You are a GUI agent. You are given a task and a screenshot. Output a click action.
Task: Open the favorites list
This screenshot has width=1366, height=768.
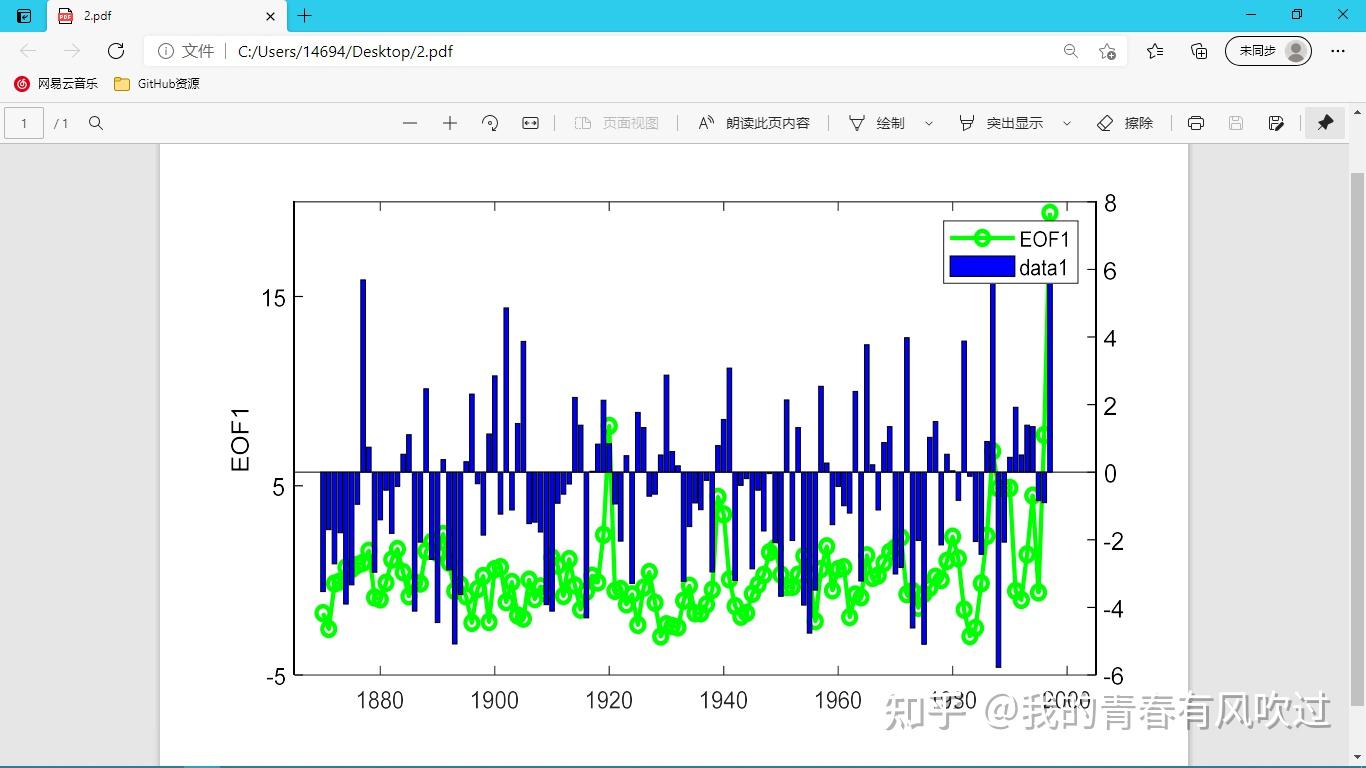pyautogui.click(x=1155, y=51)
